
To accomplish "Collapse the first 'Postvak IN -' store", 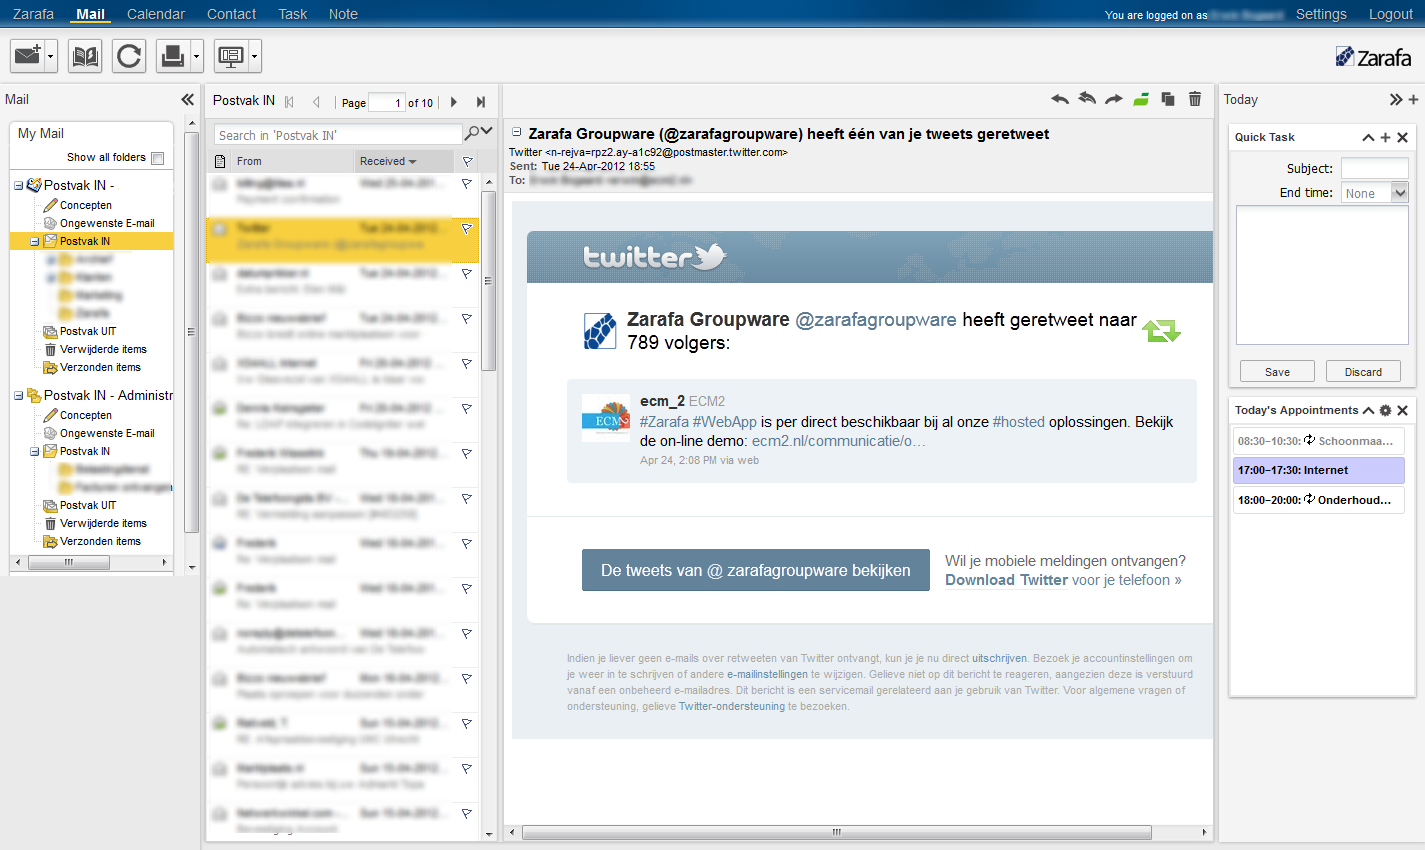I will click(x=18, y=185).
